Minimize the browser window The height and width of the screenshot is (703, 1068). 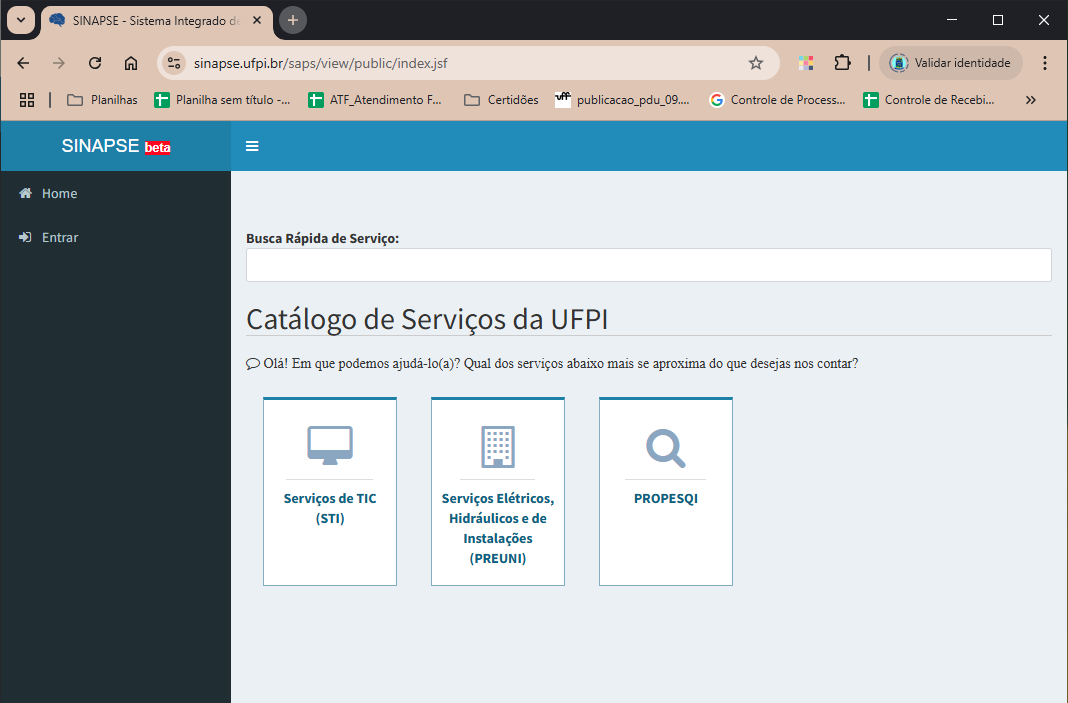pyautogui.click(x=952, y=20)
